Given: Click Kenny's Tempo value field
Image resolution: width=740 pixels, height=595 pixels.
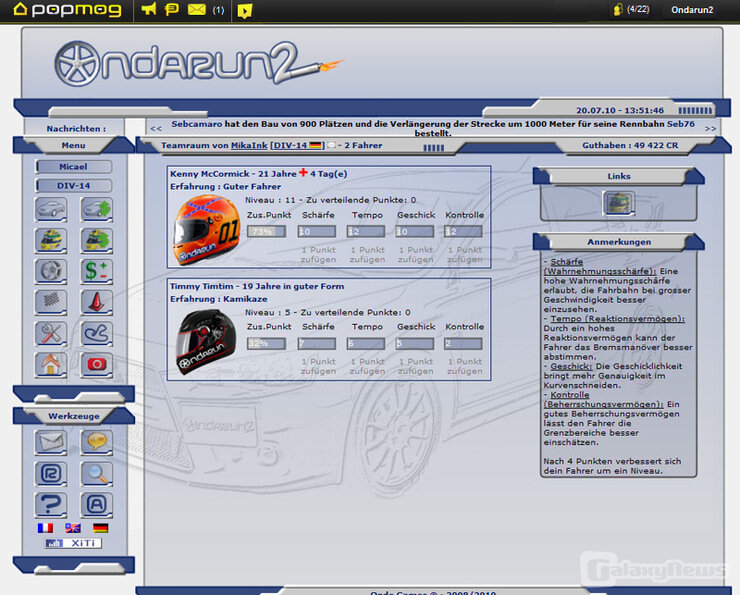Looking at the screenshot, I should coord(366,231).
